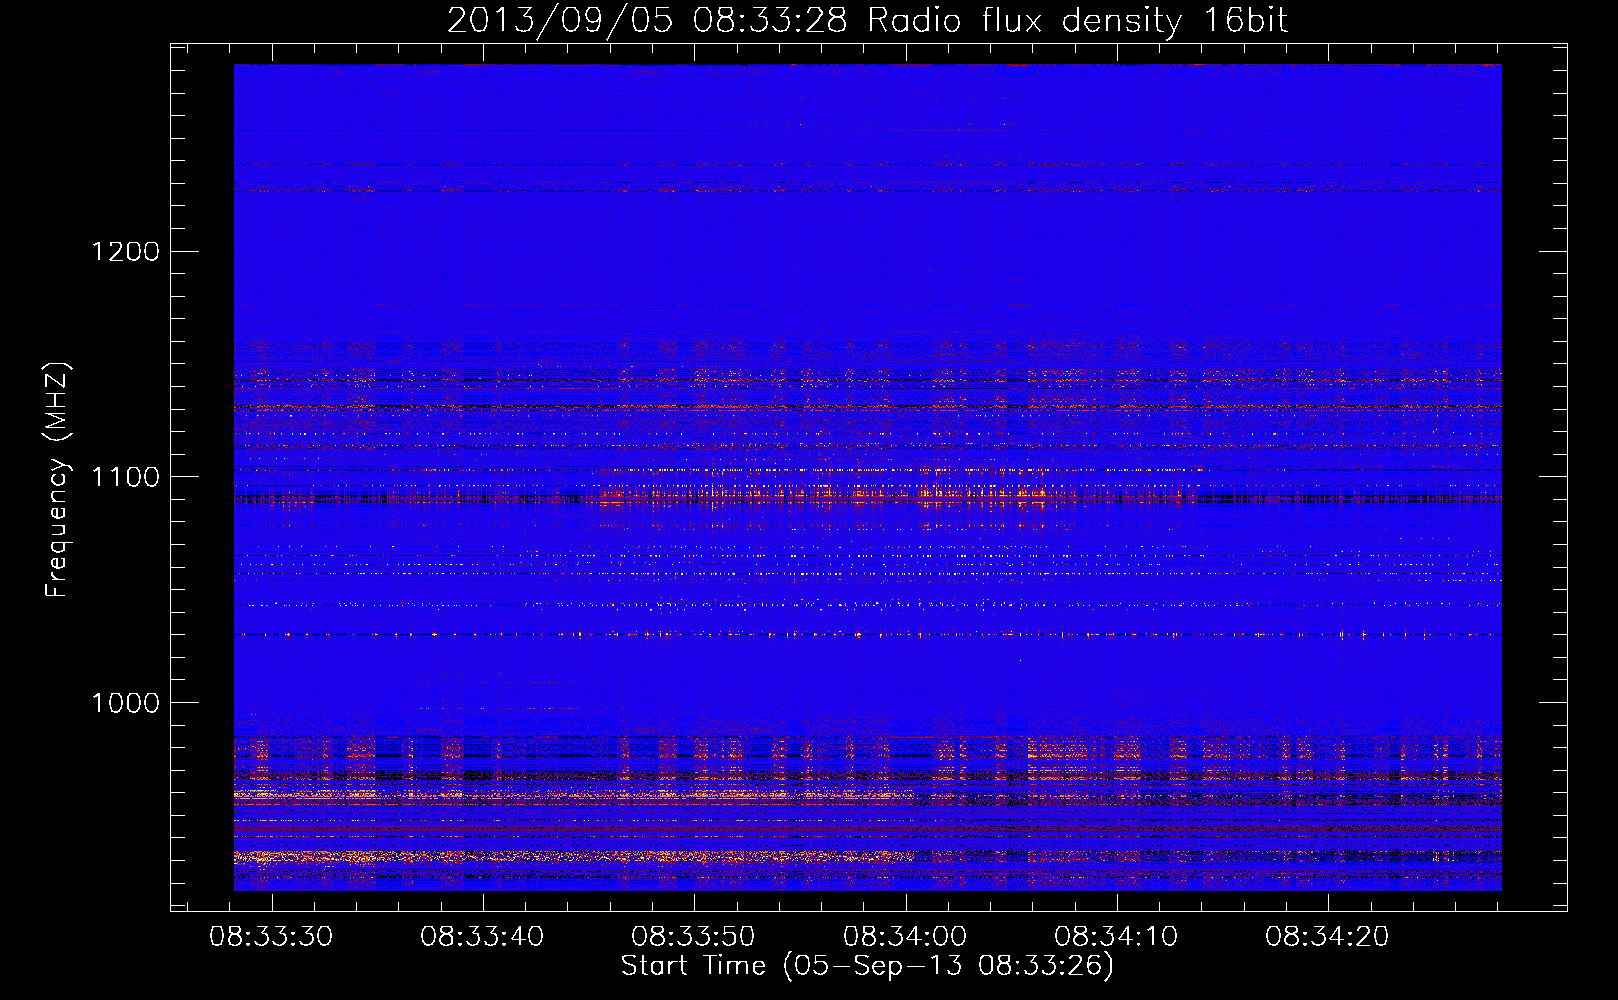
Task: Click the 08:34:10 time tick label
Action: click(x=1116, y=937)
